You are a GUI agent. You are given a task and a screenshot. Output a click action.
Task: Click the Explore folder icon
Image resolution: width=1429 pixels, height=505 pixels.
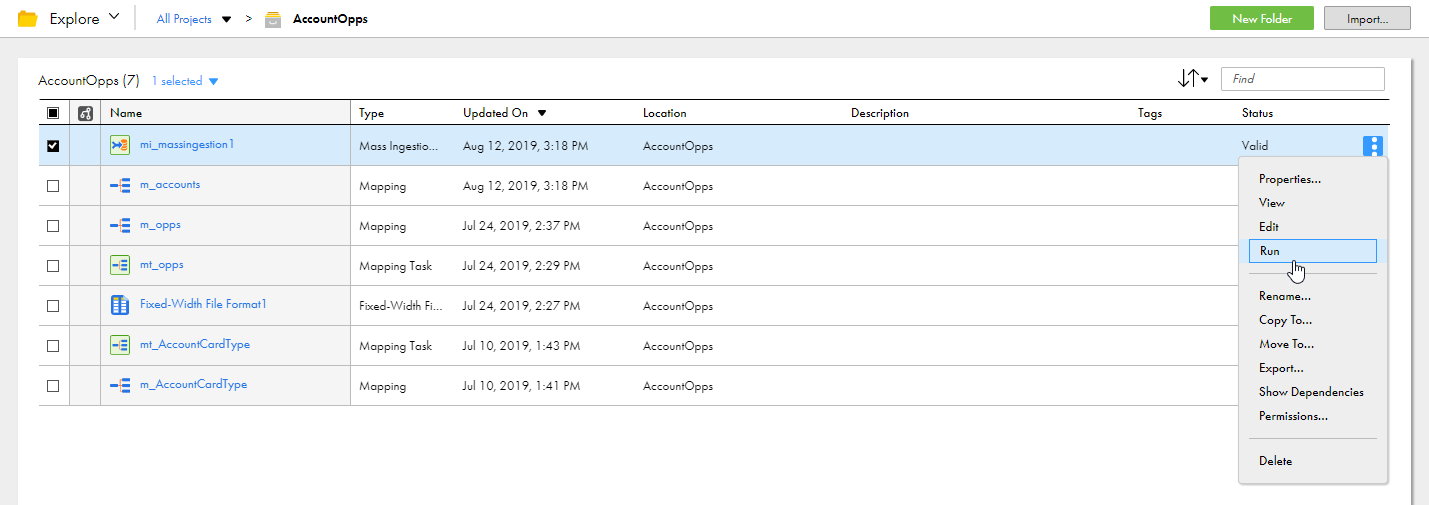pyautogui.click(x=28, y=19)
